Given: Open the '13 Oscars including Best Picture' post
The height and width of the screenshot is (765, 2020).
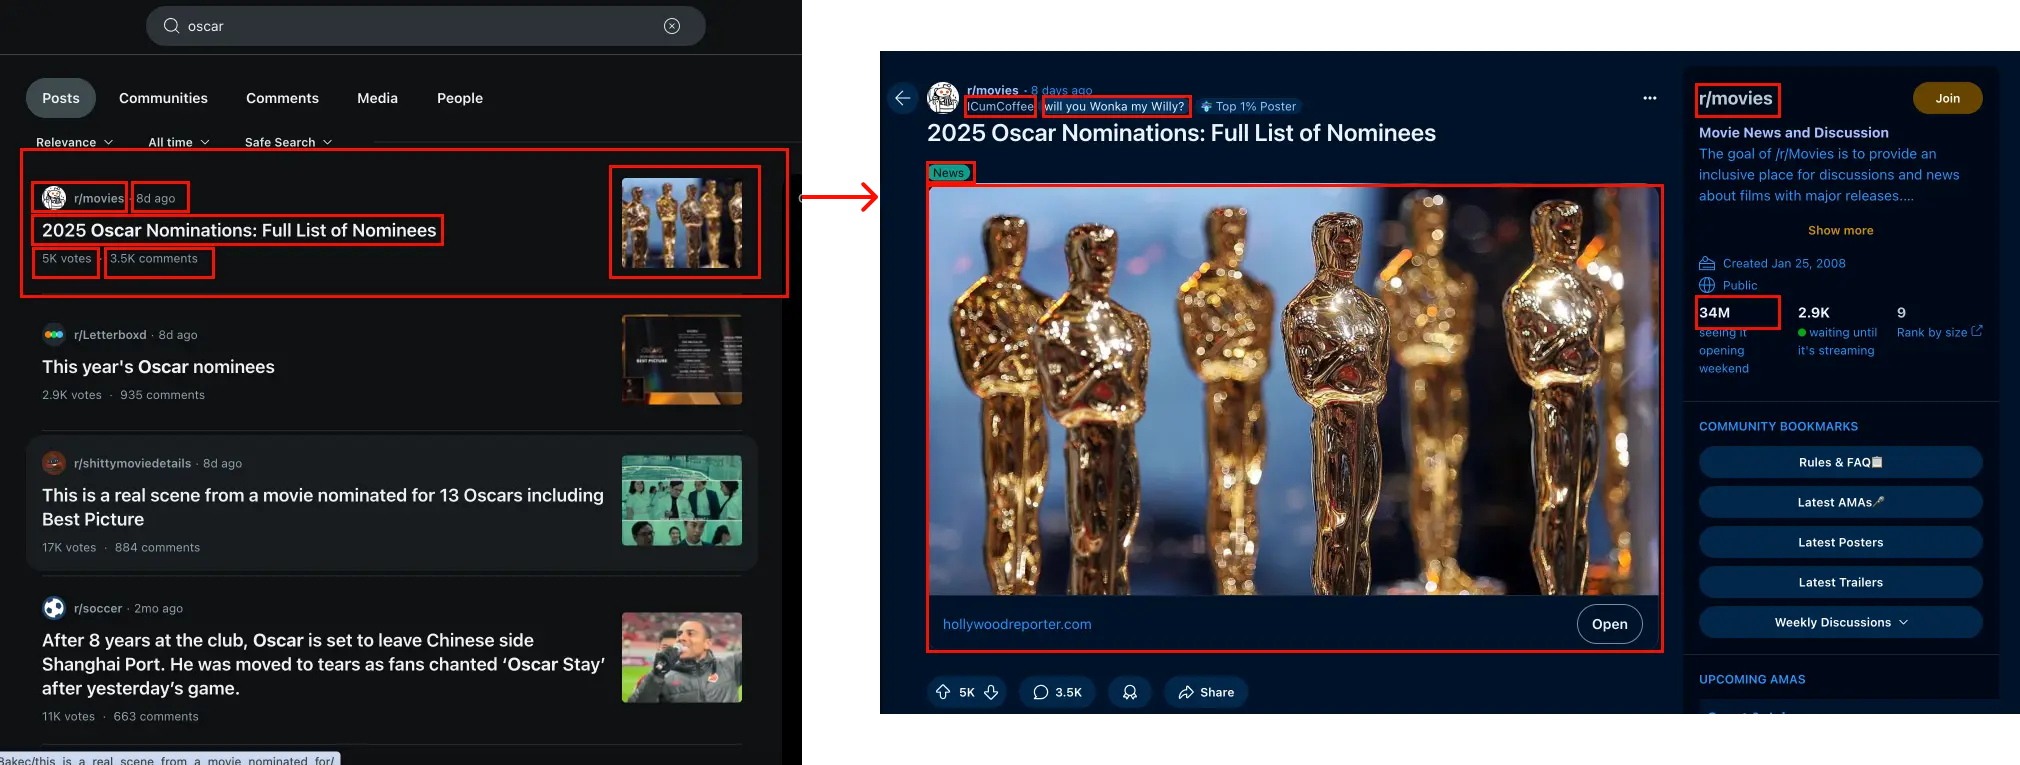Looking at the screenshot, I should [x=323, y=507].
